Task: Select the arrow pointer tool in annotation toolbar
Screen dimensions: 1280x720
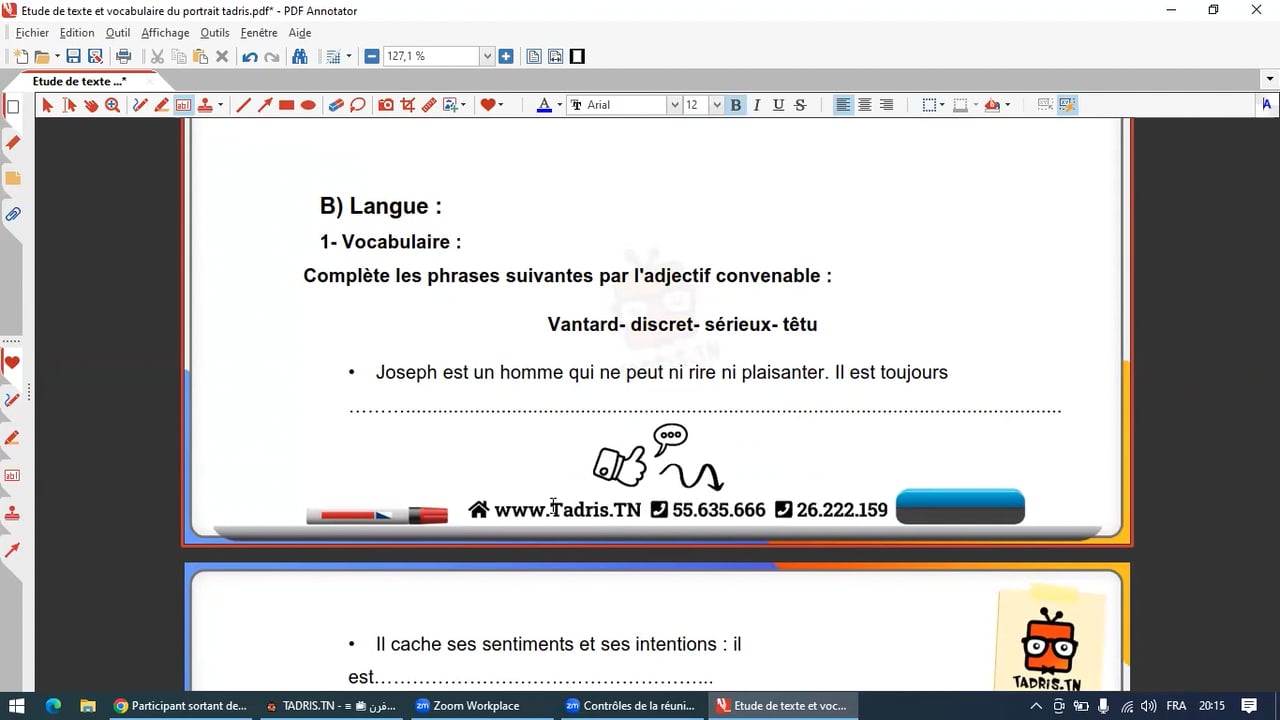Action: (x=47, y=105)
